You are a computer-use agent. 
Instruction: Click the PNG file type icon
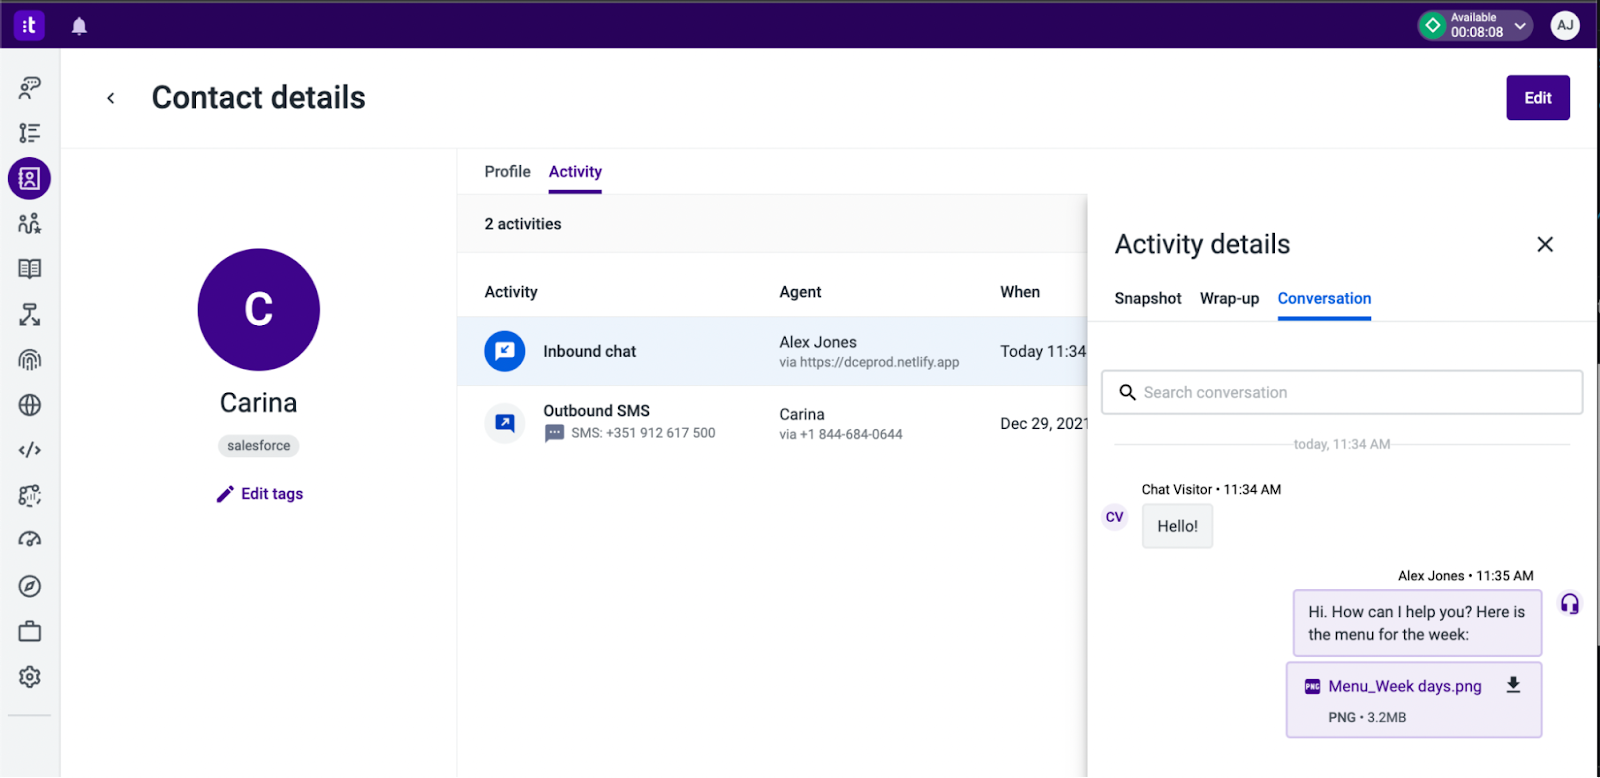1312,687
